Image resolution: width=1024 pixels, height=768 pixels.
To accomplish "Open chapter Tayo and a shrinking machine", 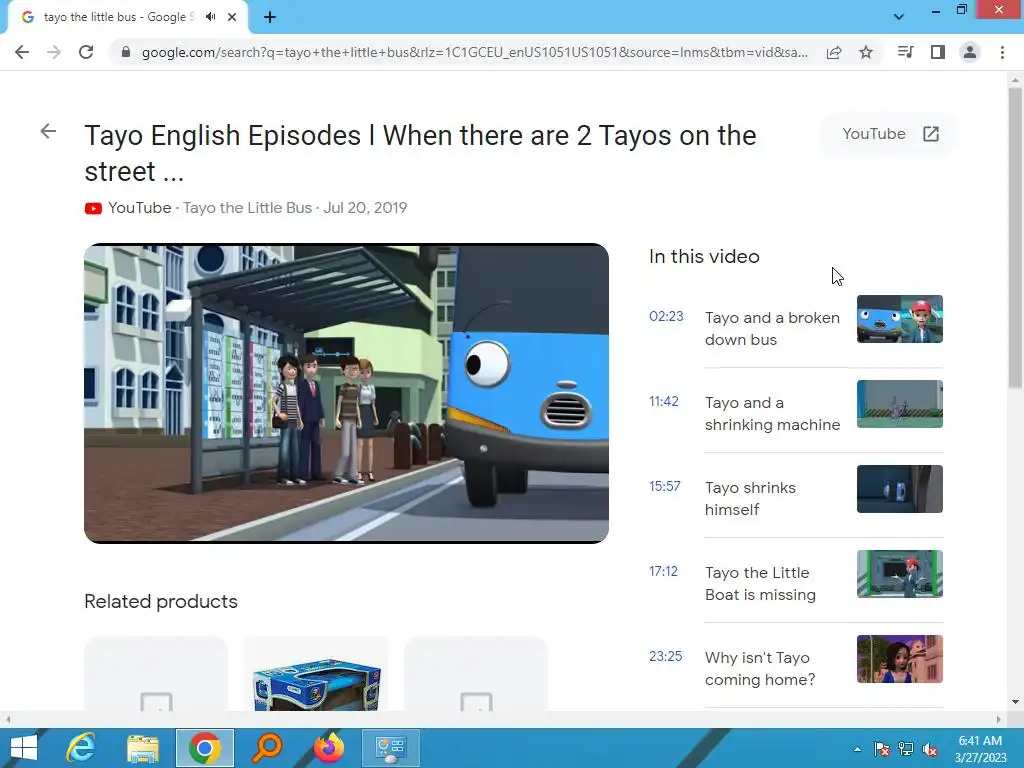I will (772, 413).
